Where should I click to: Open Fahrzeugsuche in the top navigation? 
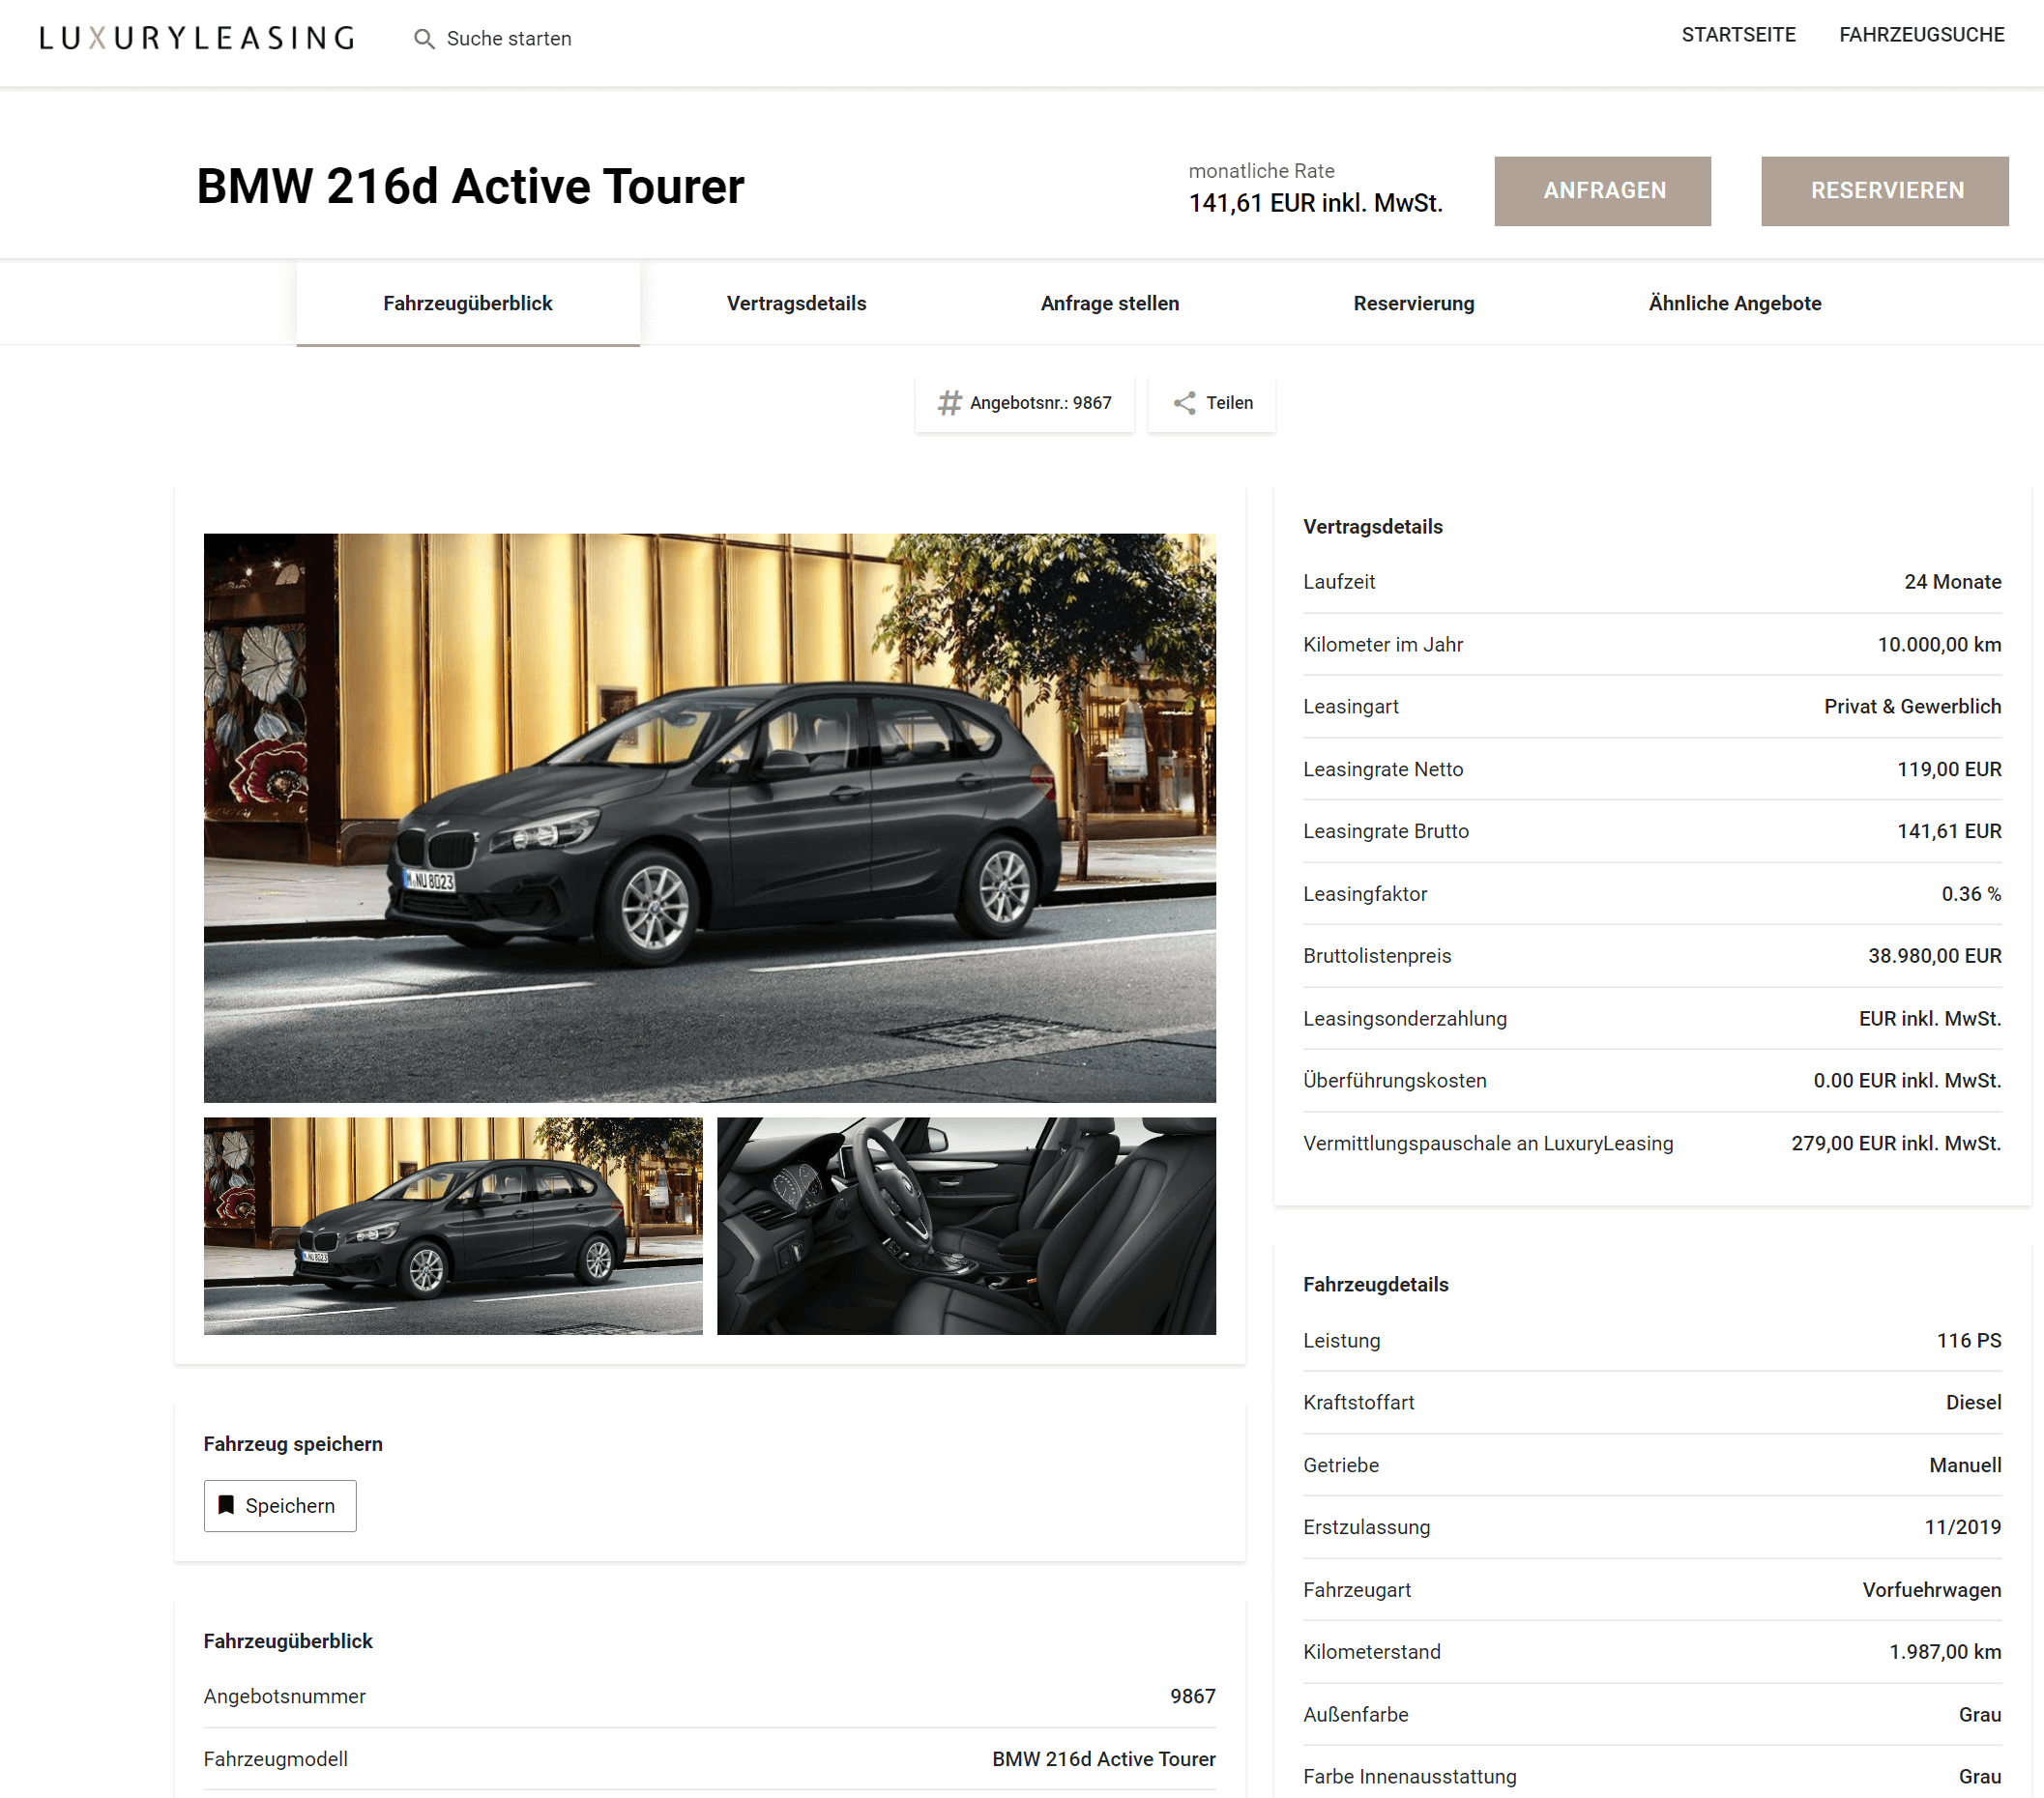[1921, 35]
